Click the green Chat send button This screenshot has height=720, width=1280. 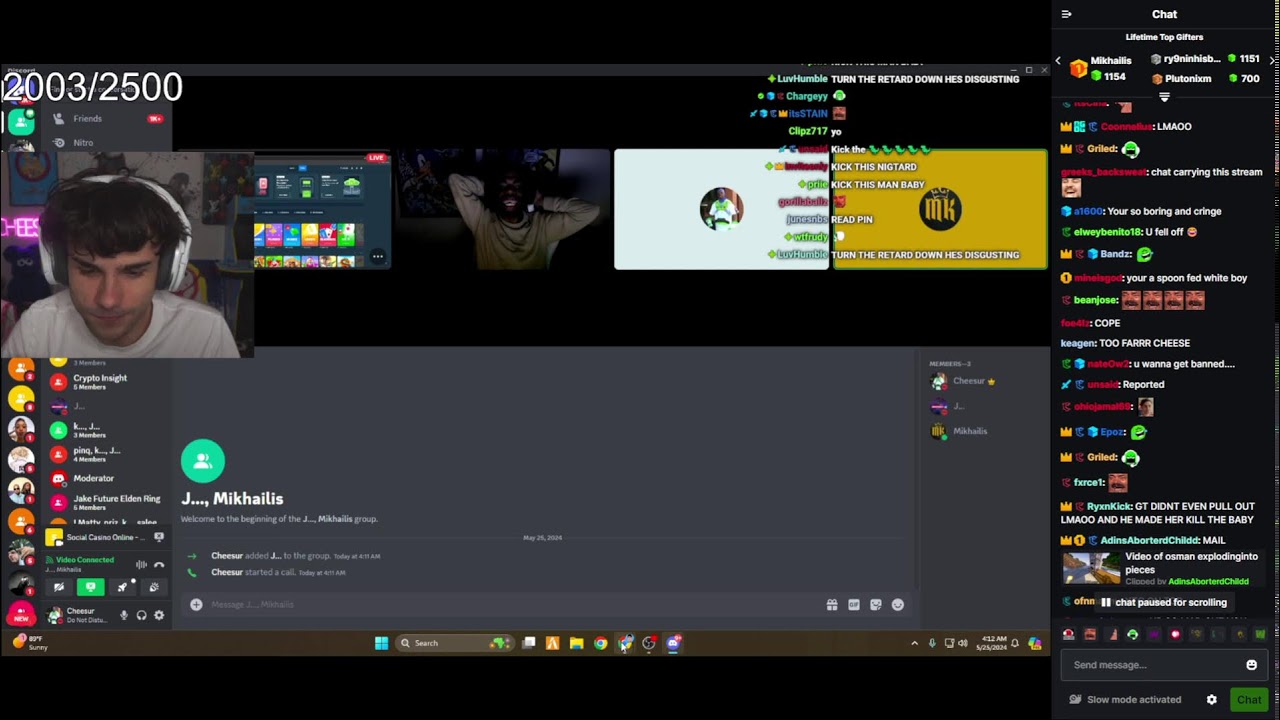point(1249,700)
